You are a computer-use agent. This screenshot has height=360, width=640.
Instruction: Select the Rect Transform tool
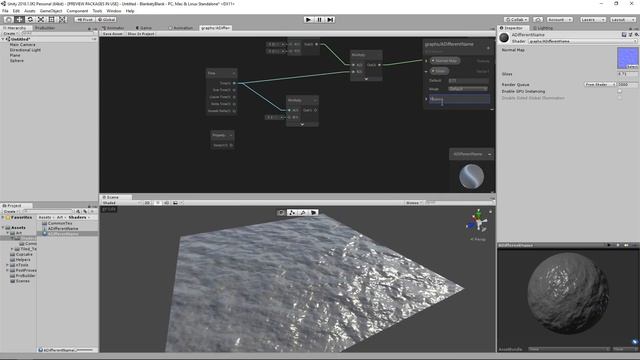tap(51, 20)
